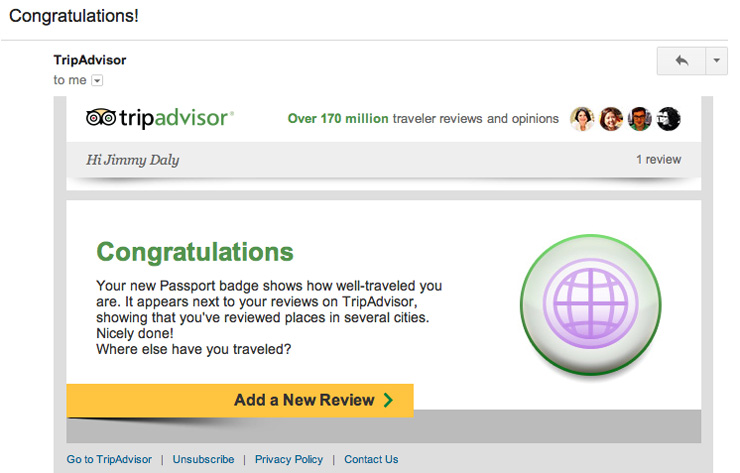
Task: Open the Go to TripAdvisor link
Action: [109, 460]
